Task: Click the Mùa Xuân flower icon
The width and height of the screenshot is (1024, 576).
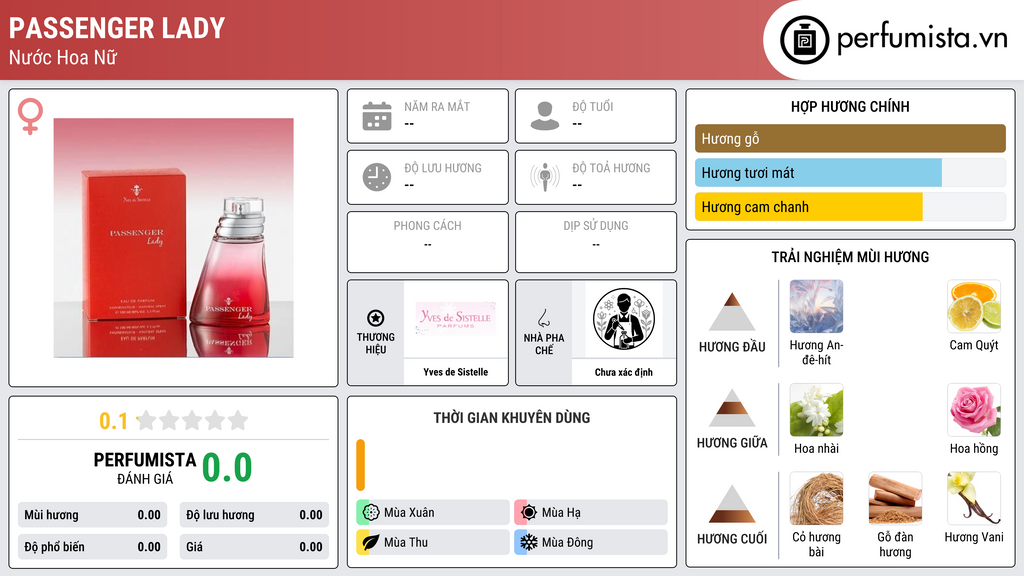Action: (371, 513)
